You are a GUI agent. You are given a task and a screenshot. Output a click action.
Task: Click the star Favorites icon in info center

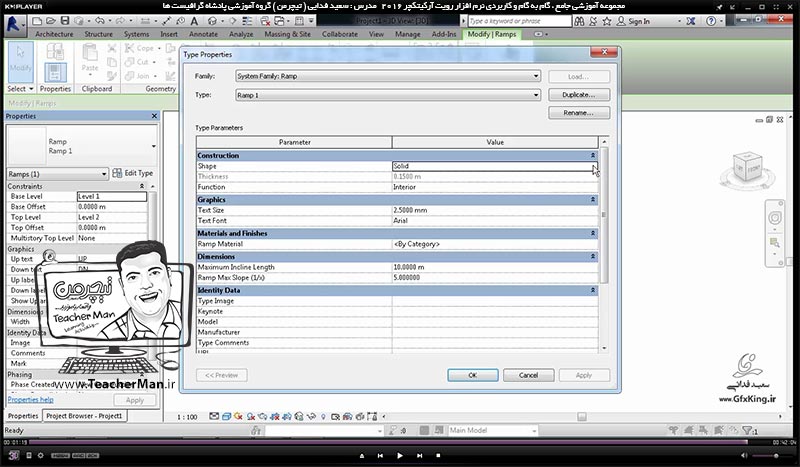pos(607,21)
